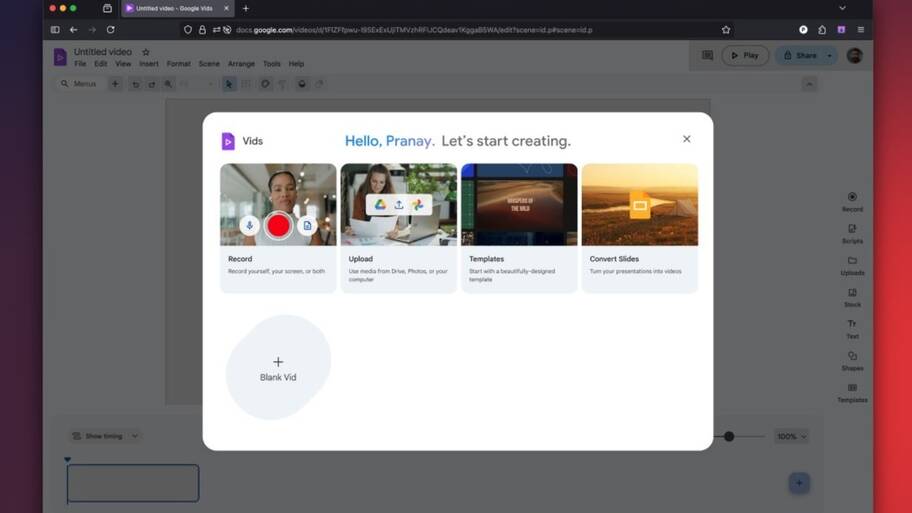This screenshot has height=513, width=912.
Task: Click the browser address bar URL
Action: pyautogui.click(x=414, y=30)
